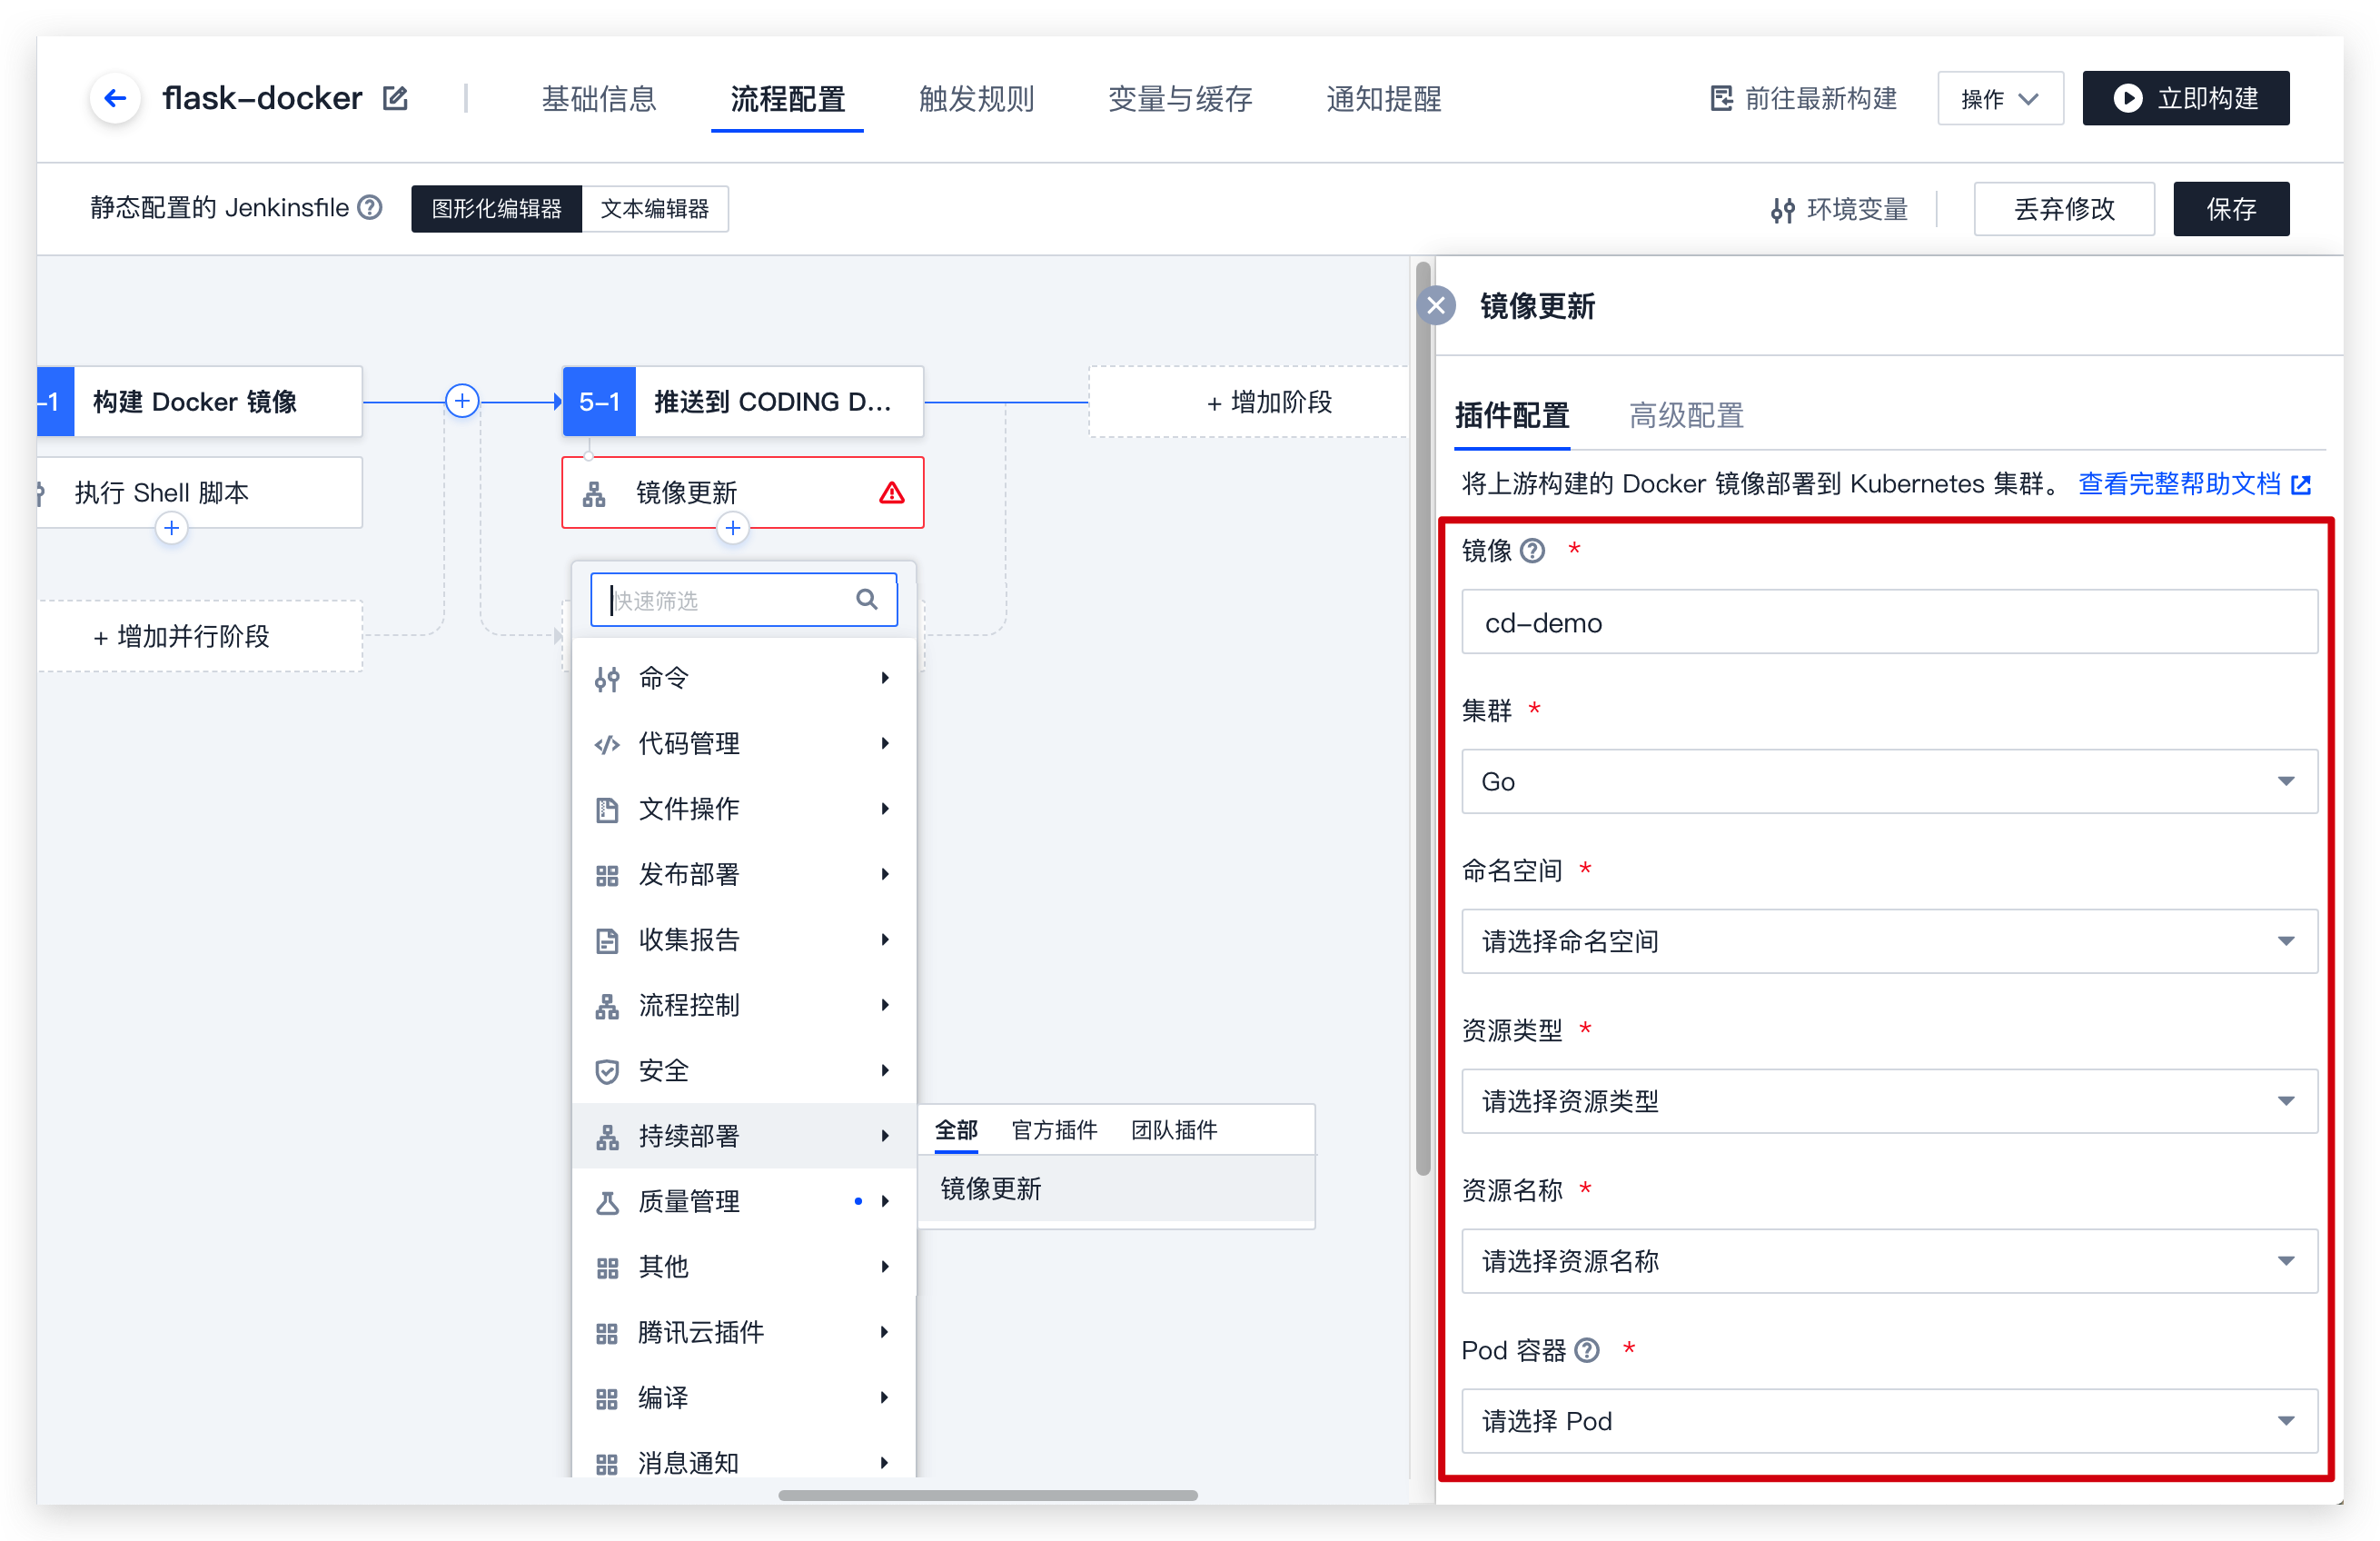This screenshot has height=1541, width=2380.
Task: Select the 执行 Shell 脚本 step
Action: tap(200, 492)
